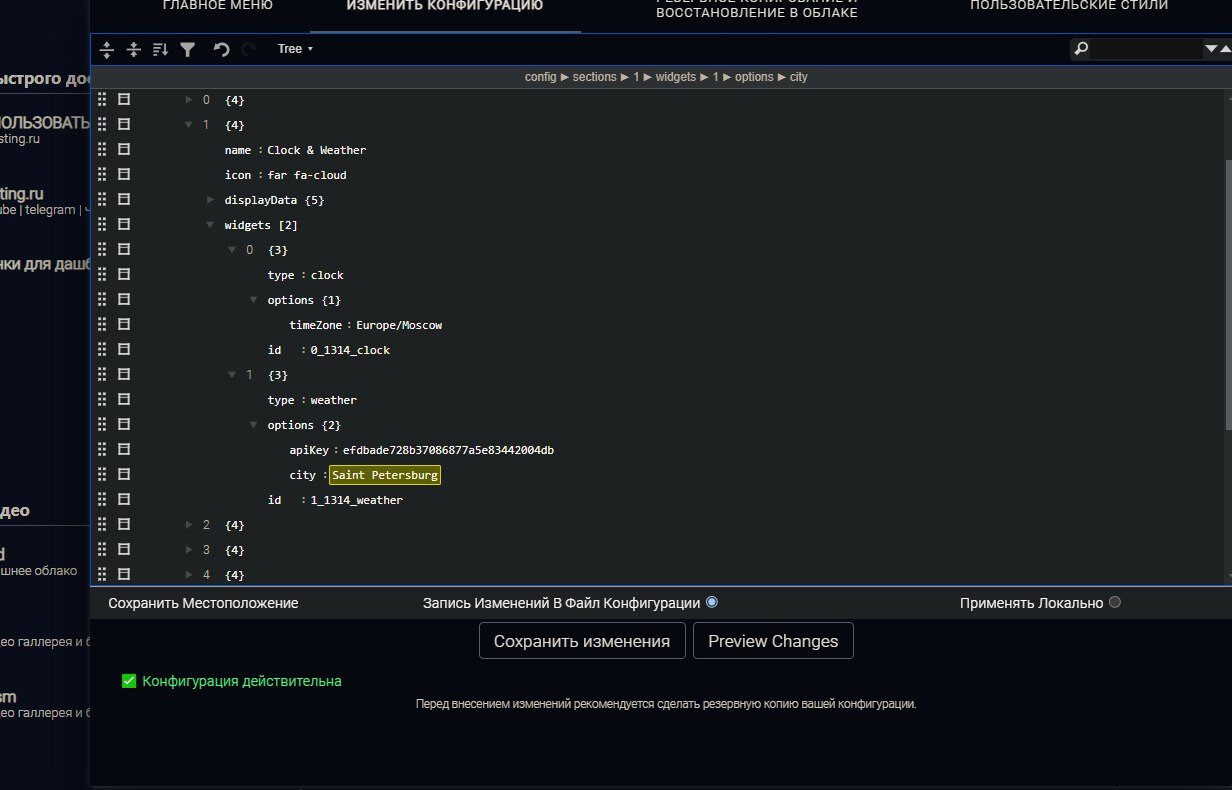1232x790 pixels.
Task: Click the Preview Changes button
Action: click(772, 641)
